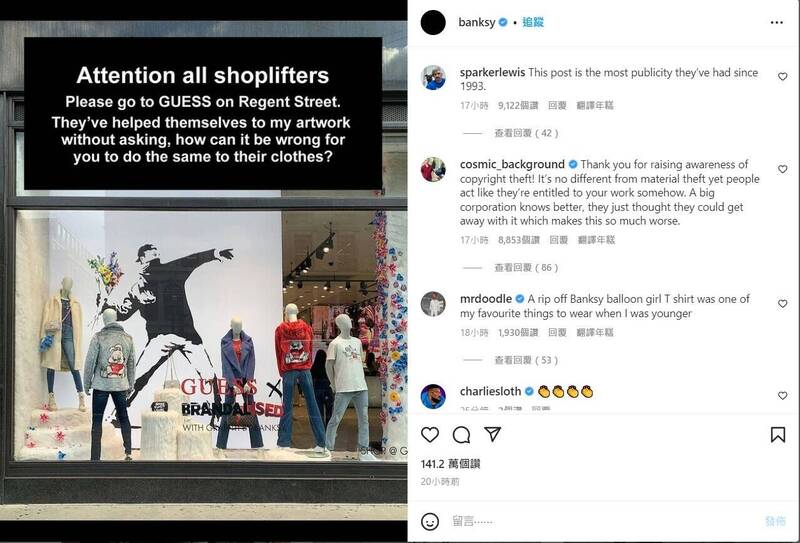Viewport: 800px width, 543px height.
Task: Open sparkerlewis's profile avatar
Action: tap(433, 78)
